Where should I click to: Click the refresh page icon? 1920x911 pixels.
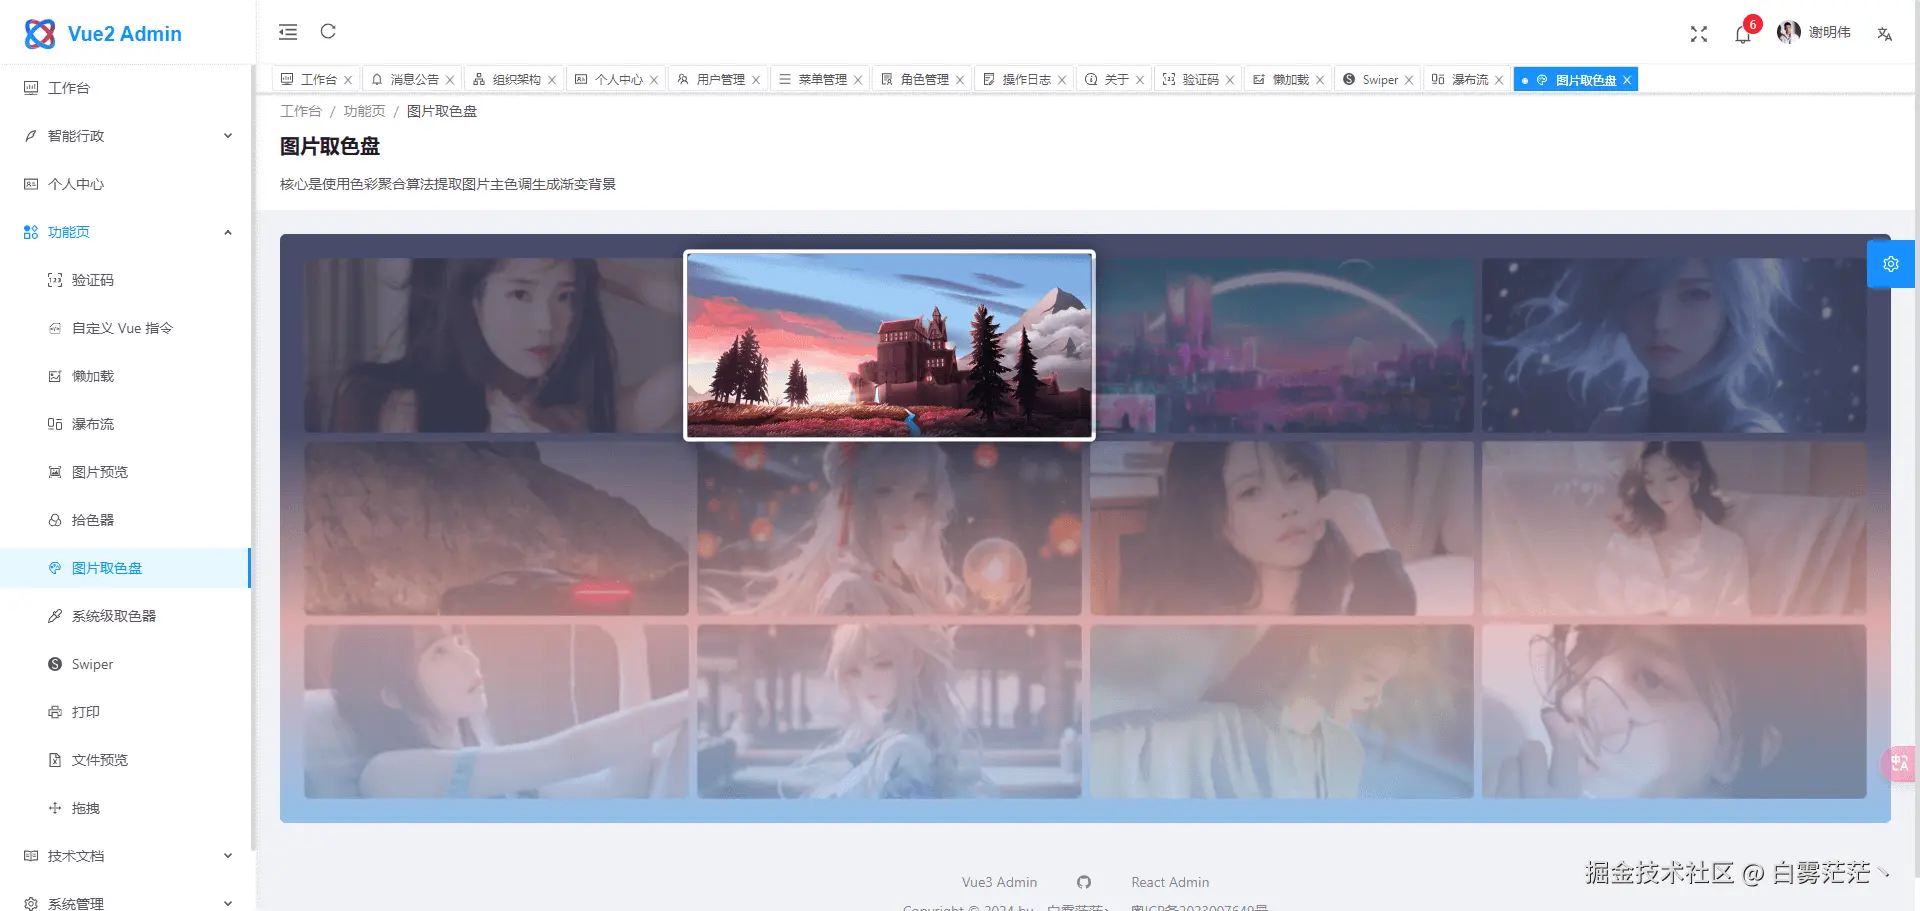click(x=328, y=32)
